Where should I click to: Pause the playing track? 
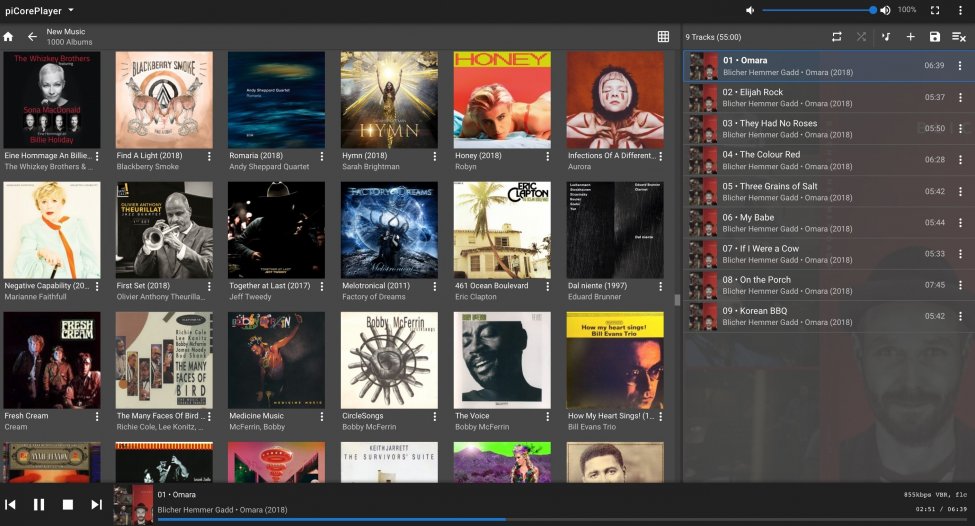tap(39, 504)
